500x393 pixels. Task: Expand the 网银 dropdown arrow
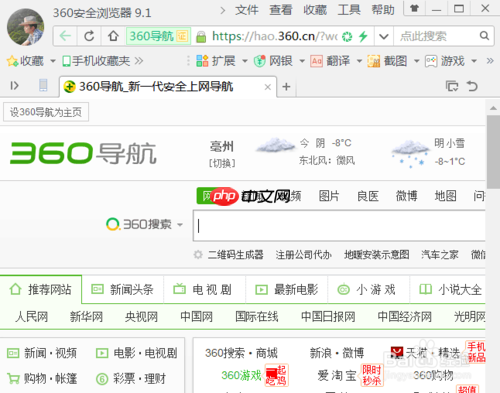(302, 61)
